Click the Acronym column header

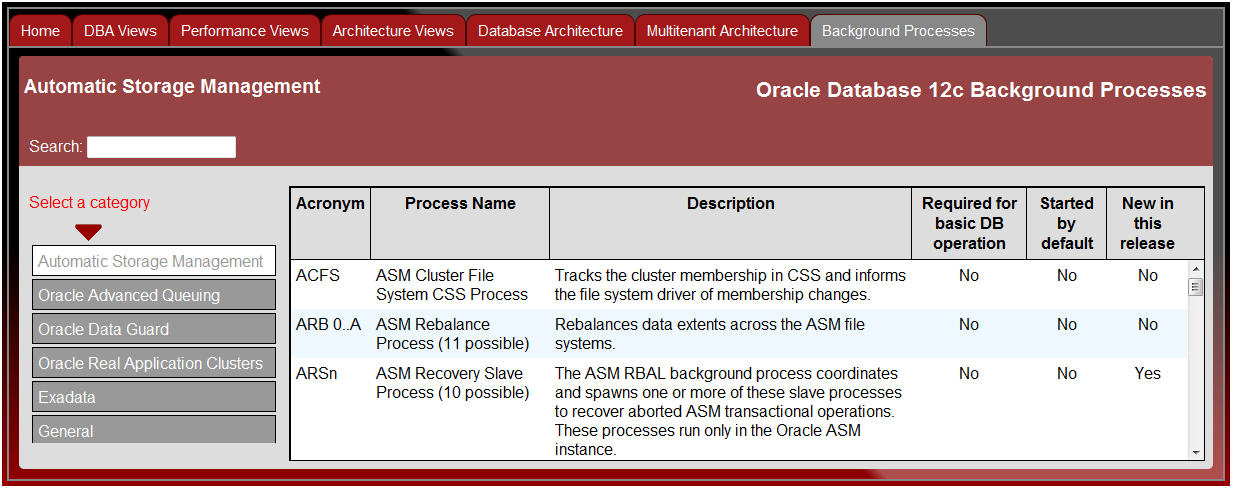coord(330,223)
